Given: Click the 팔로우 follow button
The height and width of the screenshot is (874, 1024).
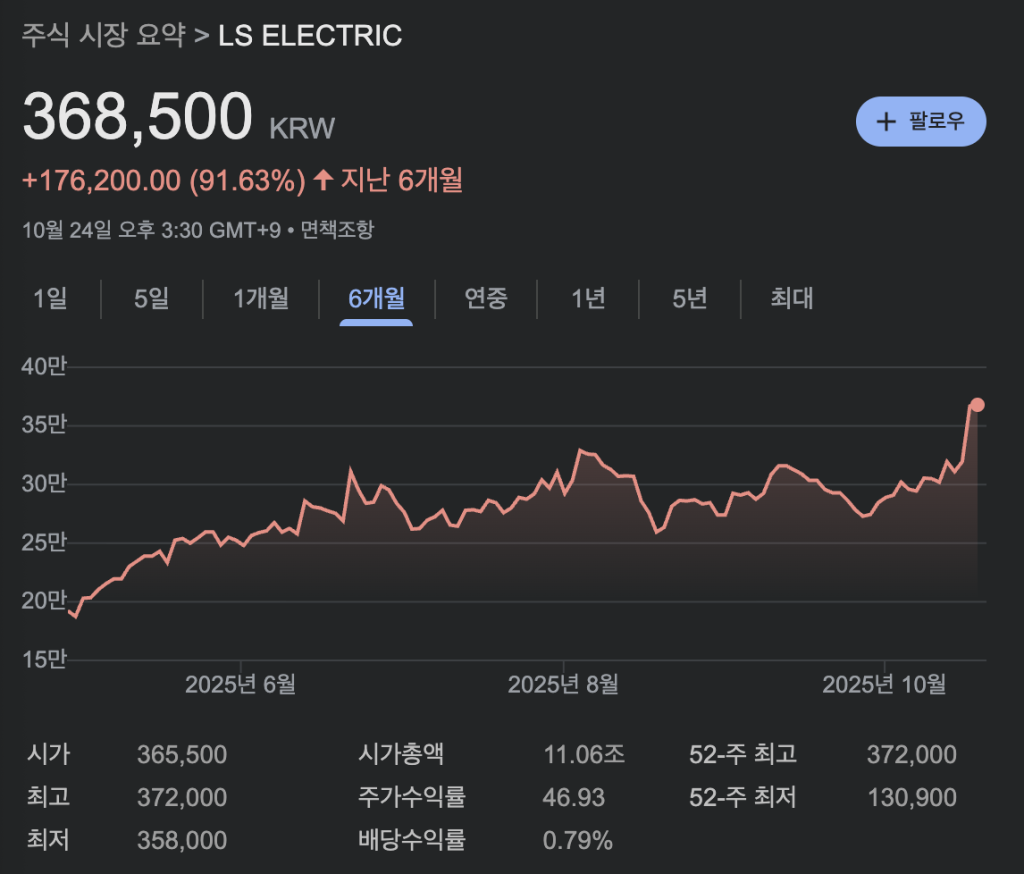Looking at the screenshot, I should (x=921, y=122).
